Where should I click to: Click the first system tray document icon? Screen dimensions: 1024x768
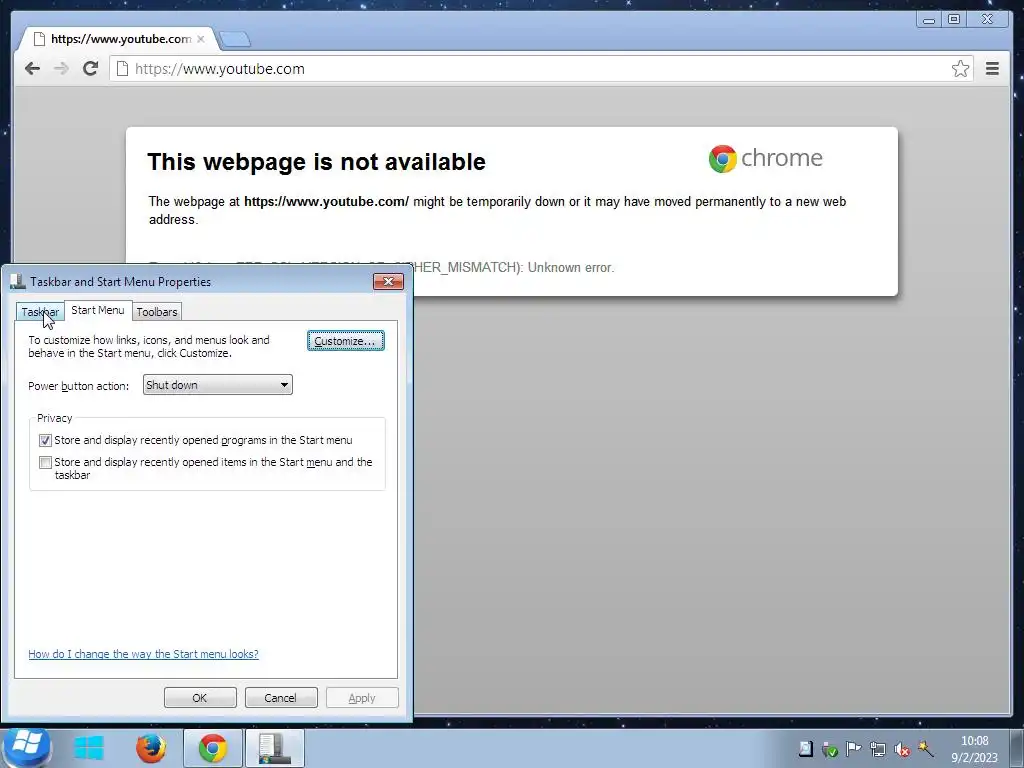click(x=806, y=749)
